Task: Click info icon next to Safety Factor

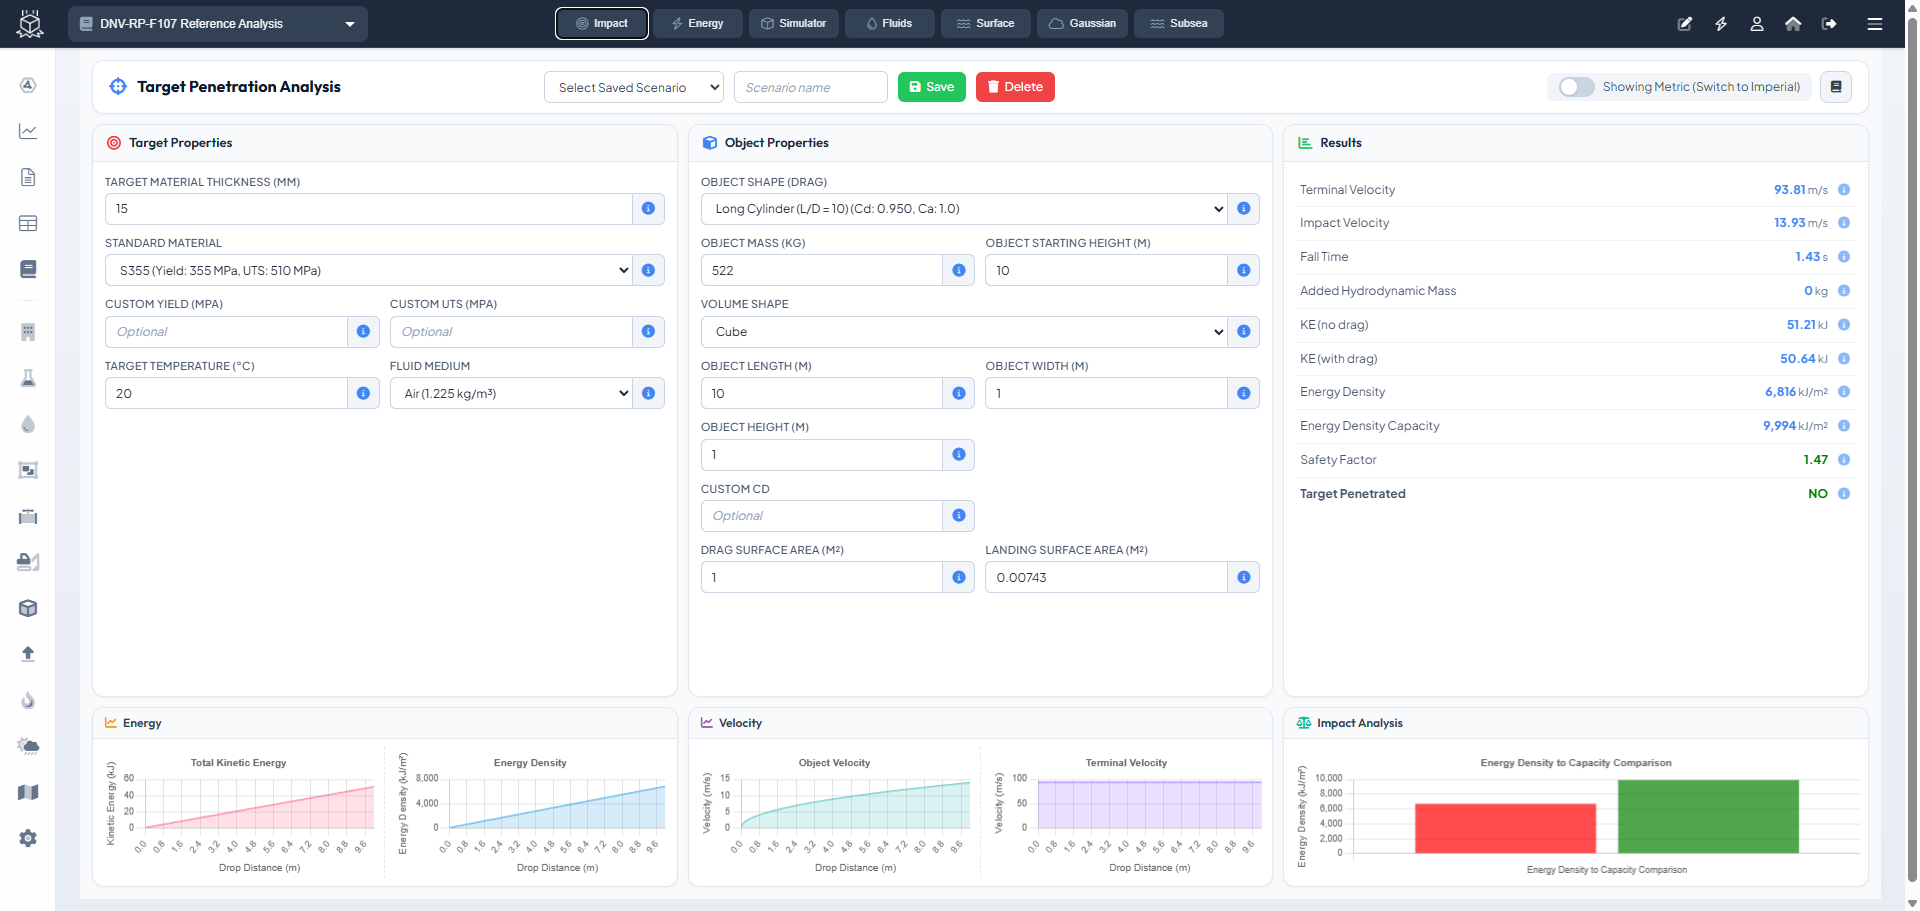Action: (x=1844, y=460)
